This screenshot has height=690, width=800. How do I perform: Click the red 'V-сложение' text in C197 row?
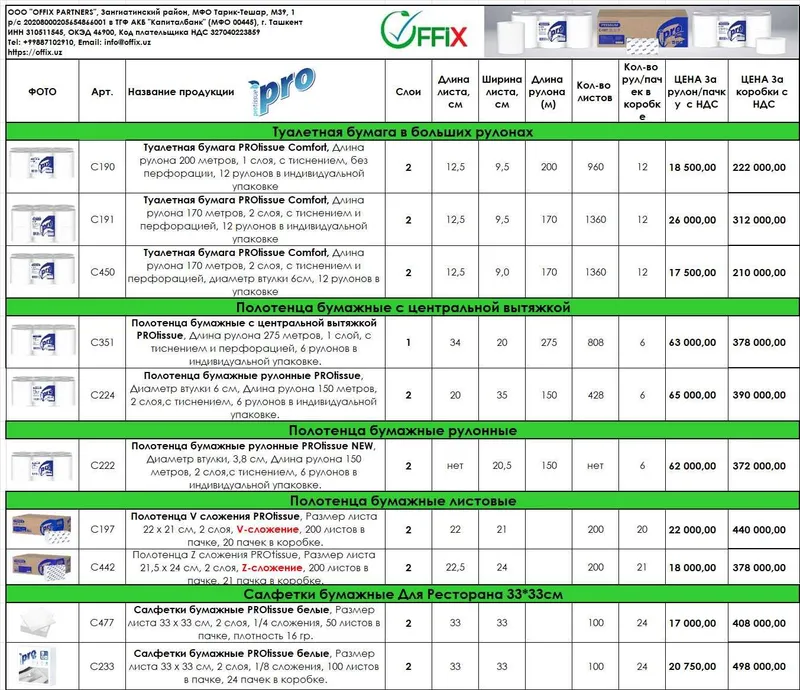pyautogui.click(x=267, y=529)
